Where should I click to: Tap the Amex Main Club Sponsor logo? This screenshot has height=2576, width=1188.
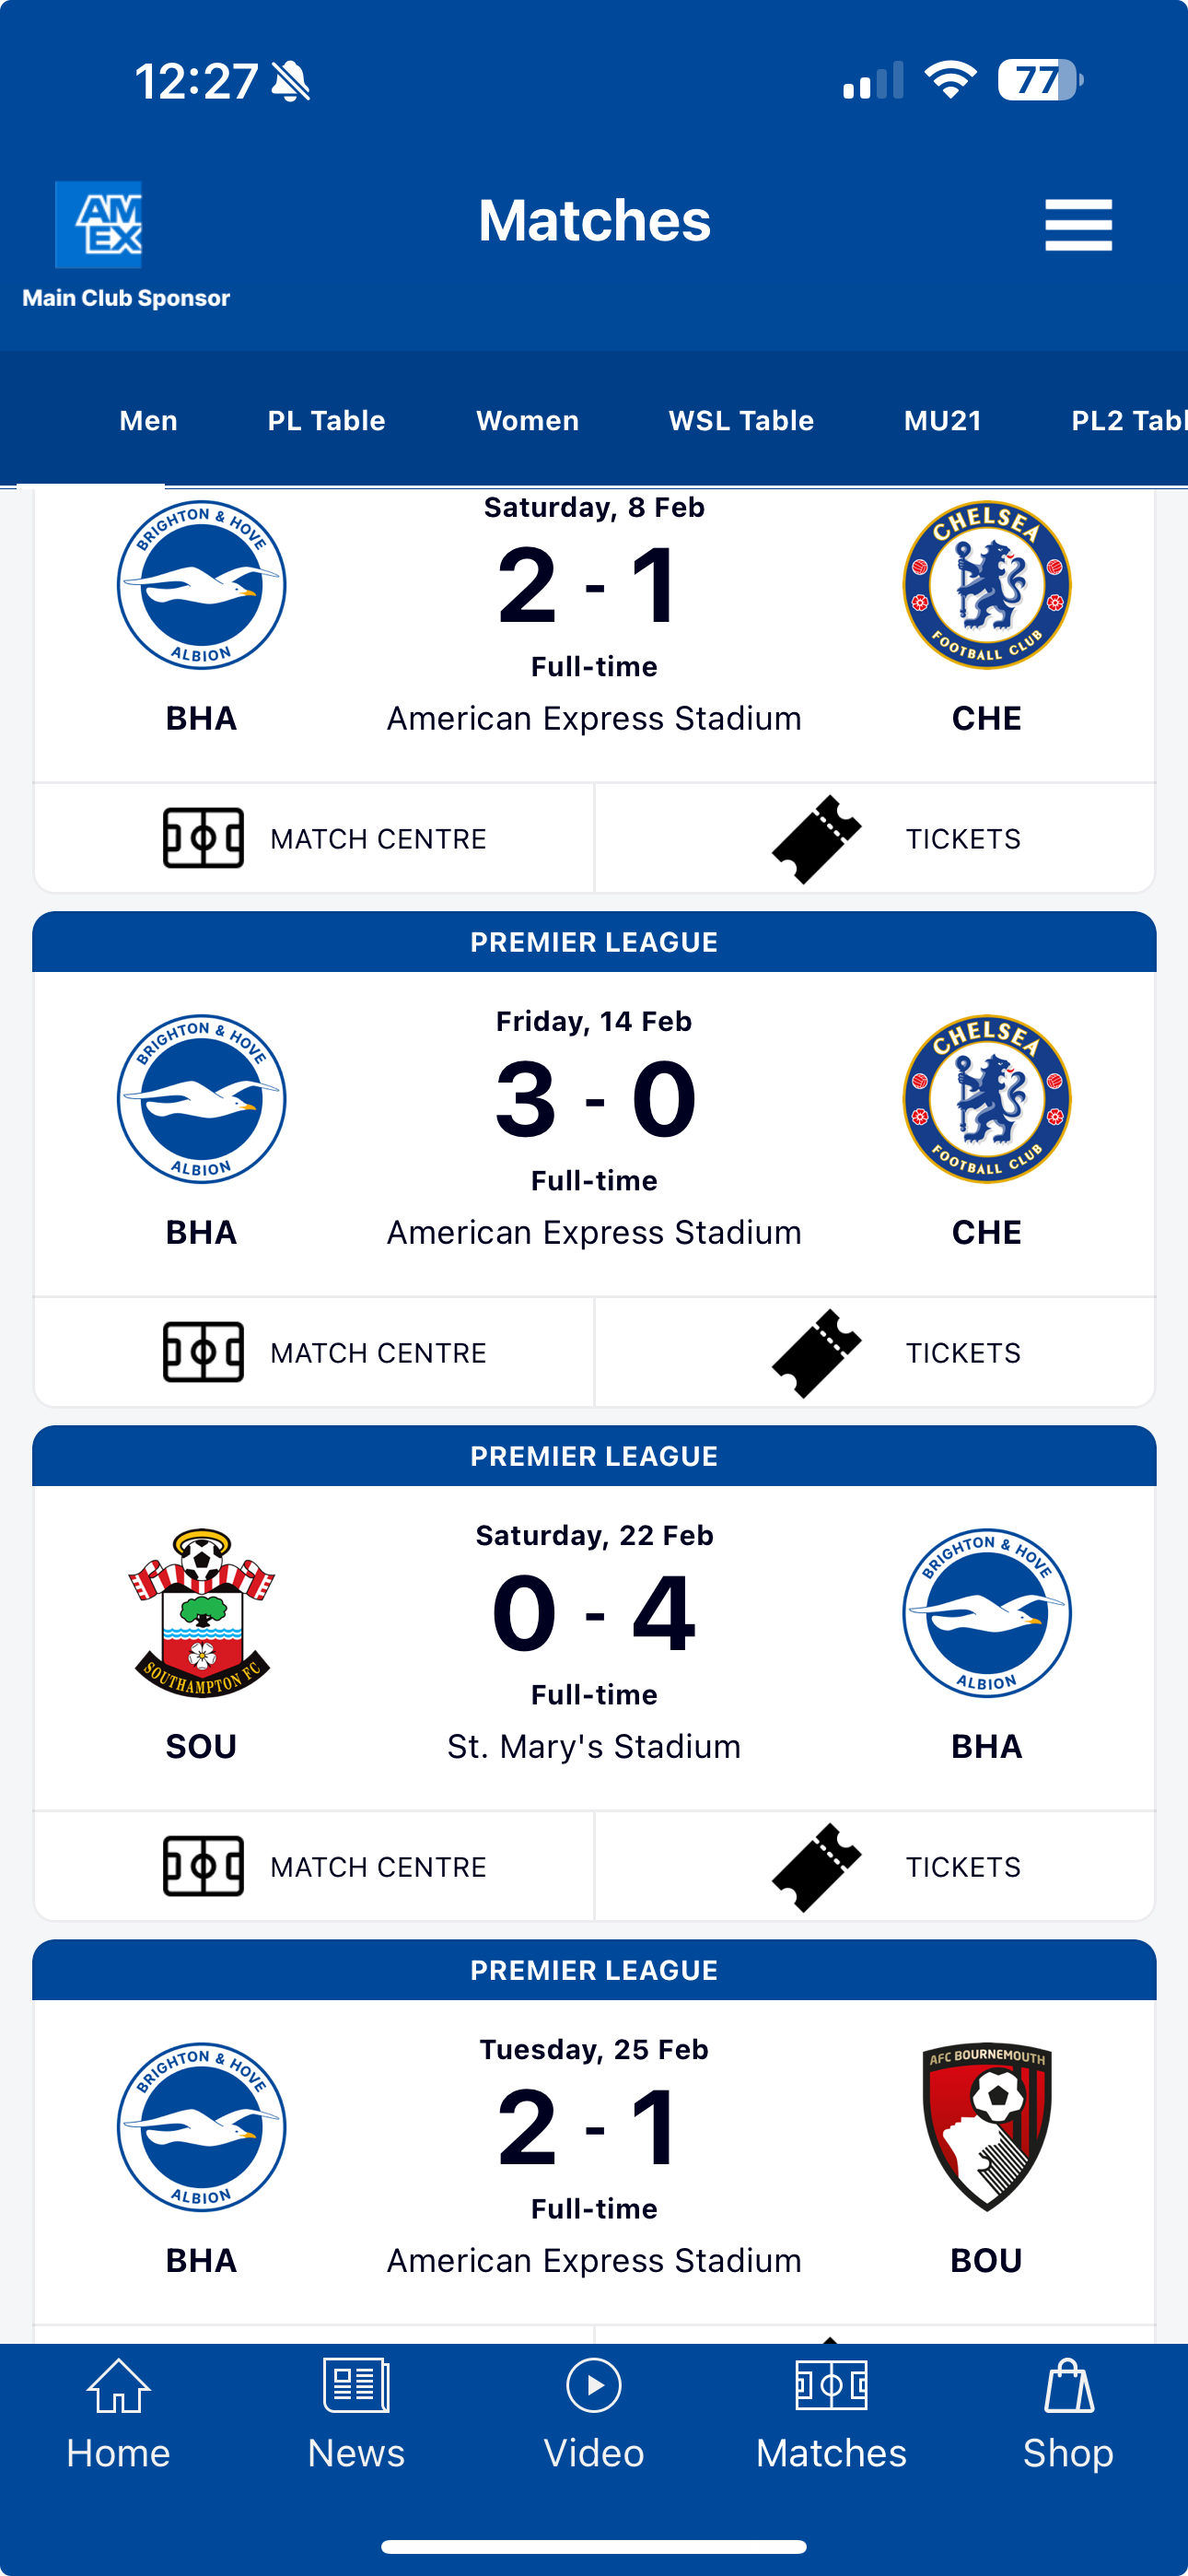(x=98, y=225)
